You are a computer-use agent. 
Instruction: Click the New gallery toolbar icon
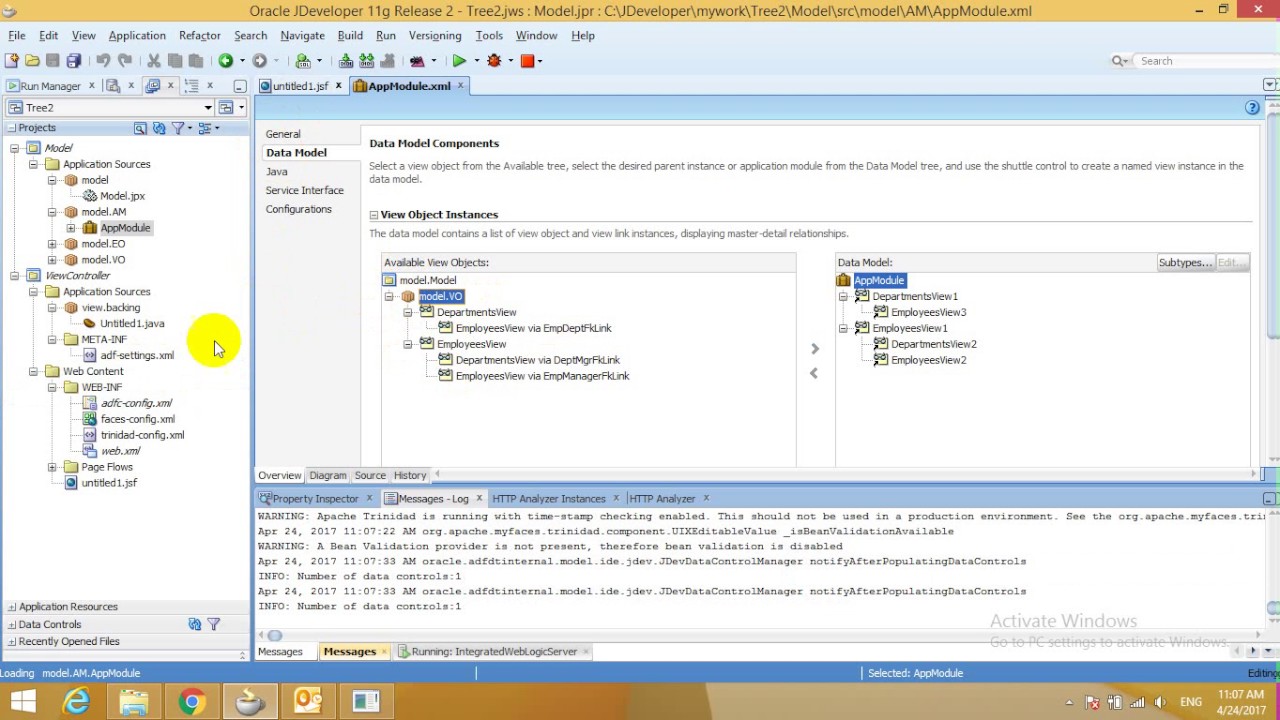point(12,61)
